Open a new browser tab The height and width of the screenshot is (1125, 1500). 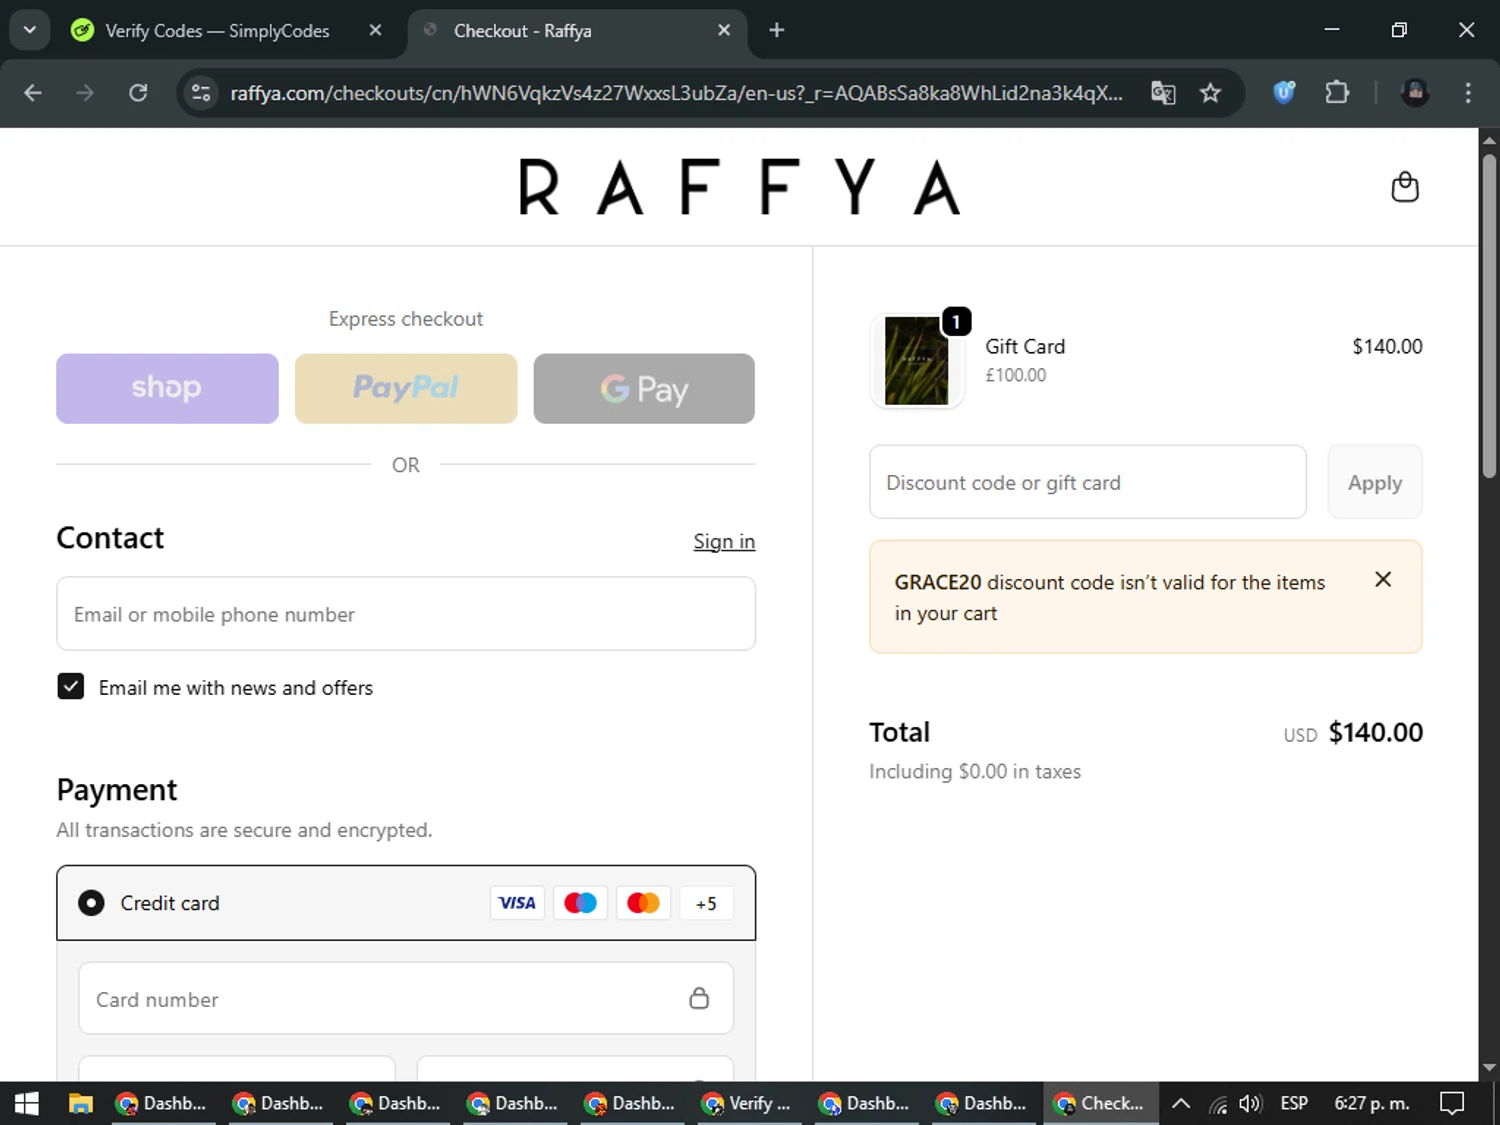(776, 30)
